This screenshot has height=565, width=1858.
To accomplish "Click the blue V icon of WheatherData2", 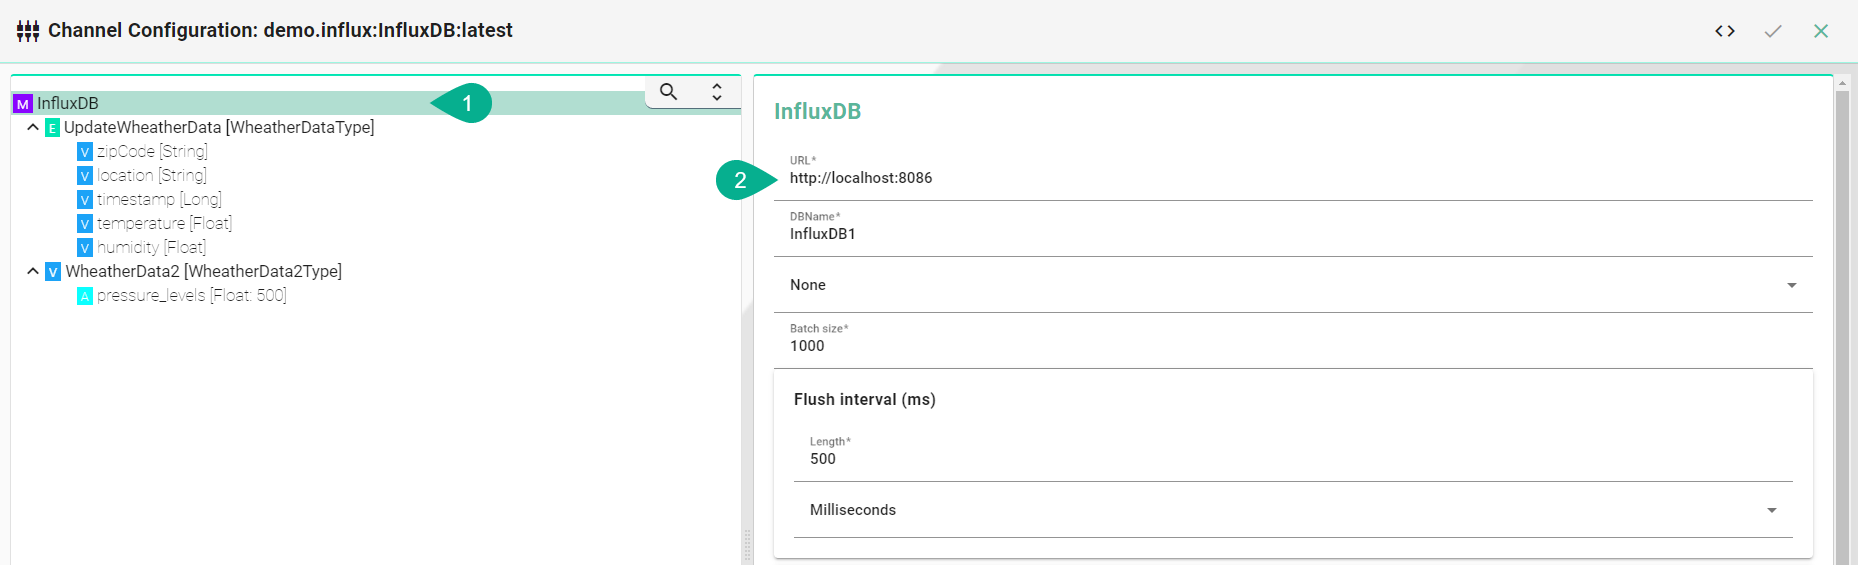I will coord(53,272).
